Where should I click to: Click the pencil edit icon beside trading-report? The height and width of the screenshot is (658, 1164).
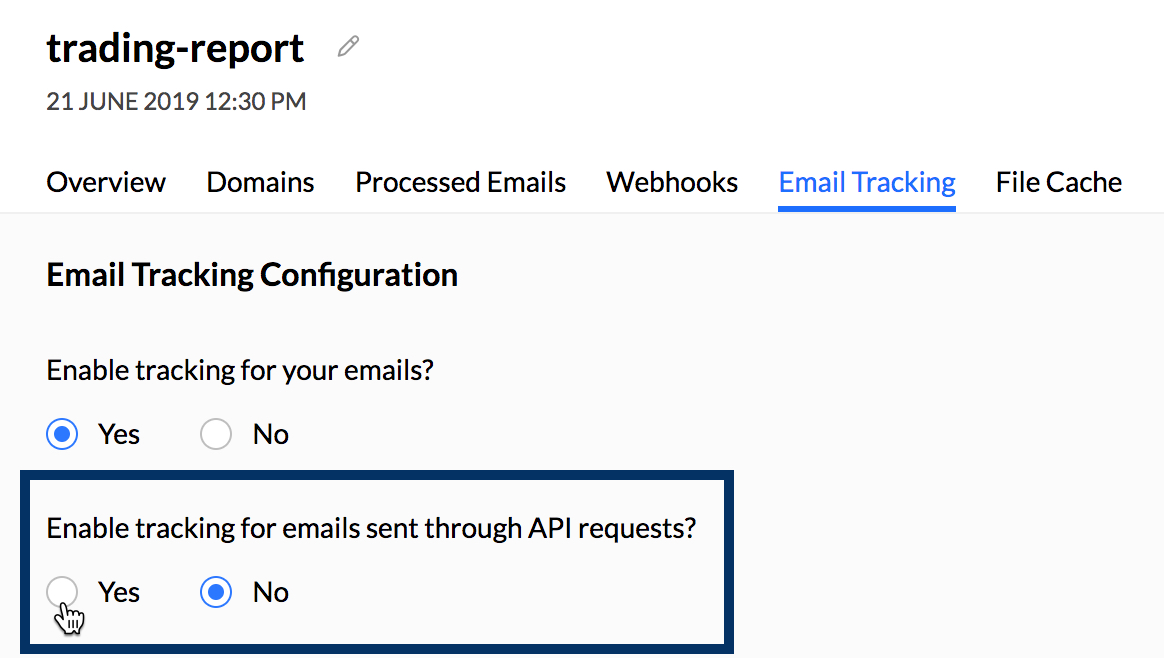point(348,47)
